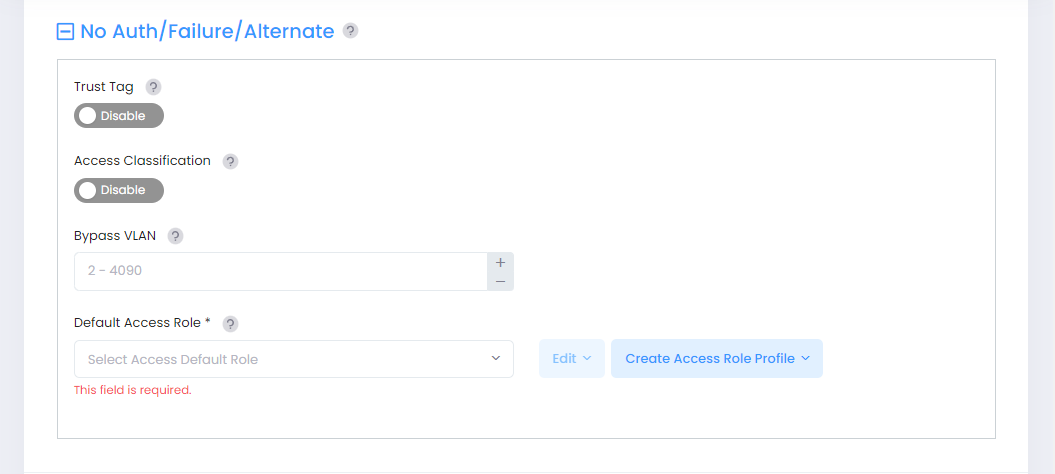Click help icon next to Bypass VLAN
Screen dimensions: 1055x474
pyautogui.click(x=175, y=236)
